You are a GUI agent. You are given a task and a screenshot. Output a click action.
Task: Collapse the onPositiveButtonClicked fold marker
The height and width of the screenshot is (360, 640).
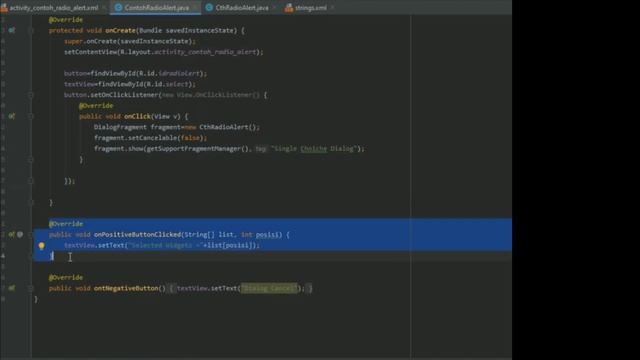coord(31,235)
